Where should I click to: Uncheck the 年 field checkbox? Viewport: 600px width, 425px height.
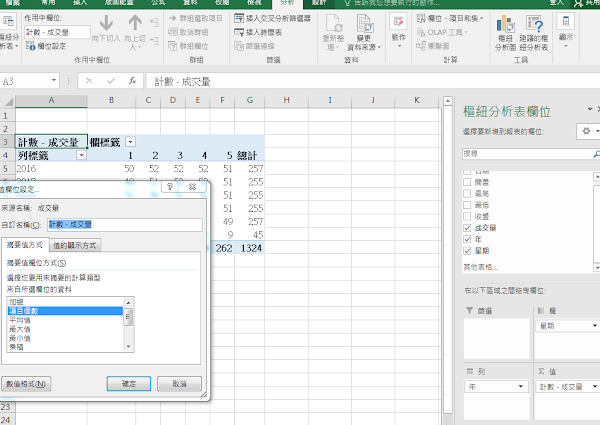[x=467, y=239]
